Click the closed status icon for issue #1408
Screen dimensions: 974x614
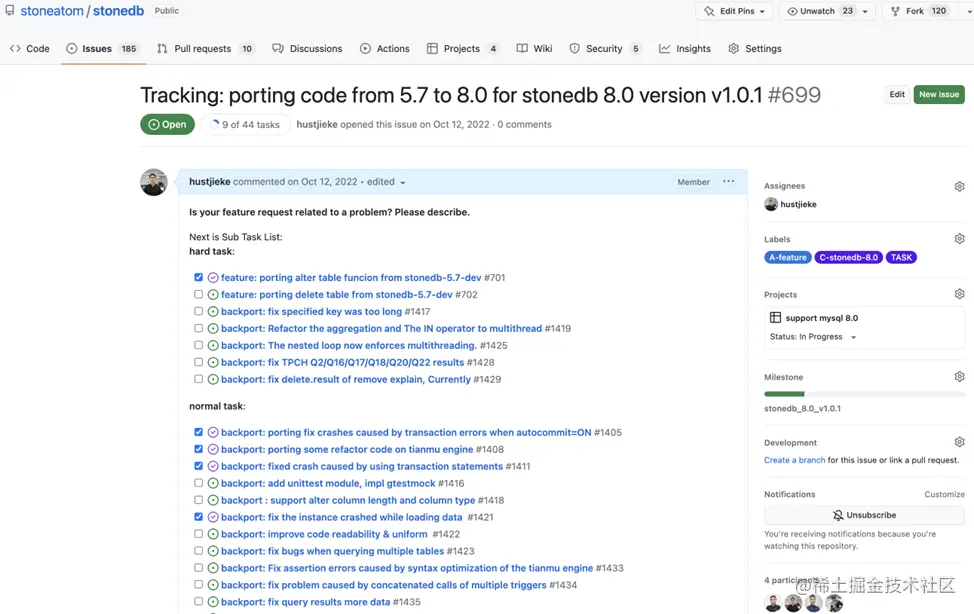coord(212,449)
